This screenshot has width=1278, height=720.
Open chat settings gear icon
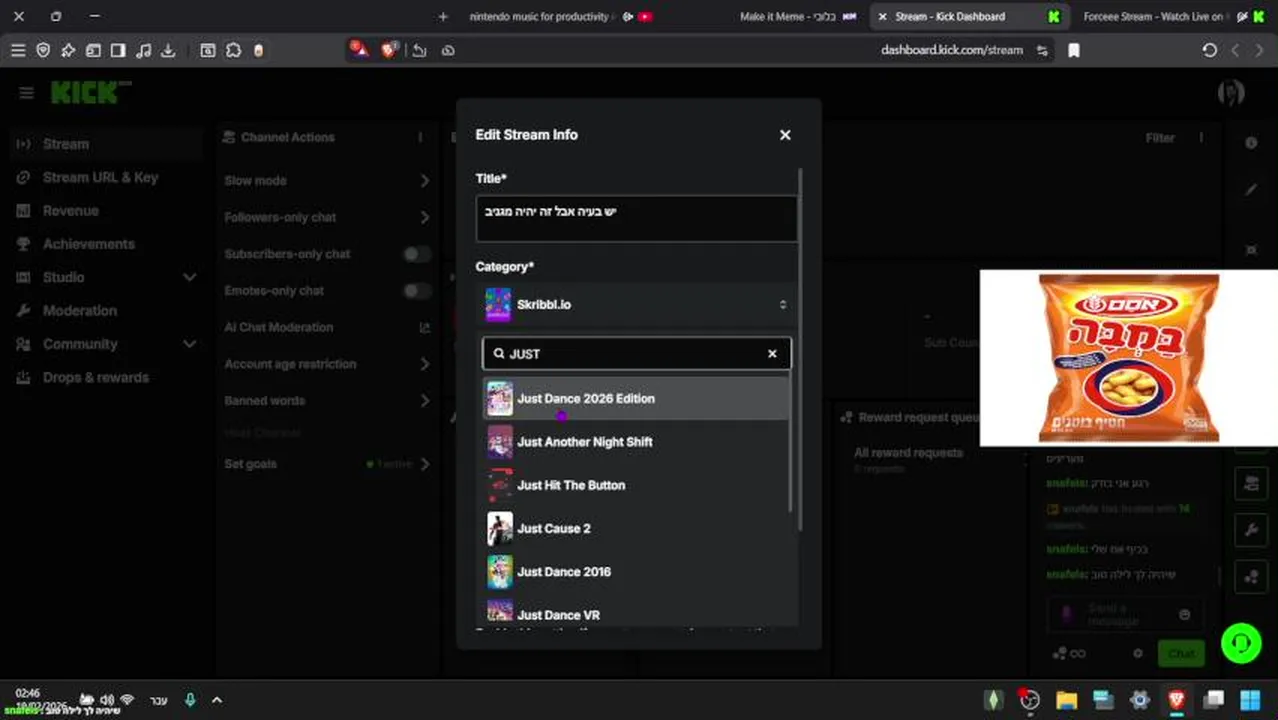click(1137, 654)
